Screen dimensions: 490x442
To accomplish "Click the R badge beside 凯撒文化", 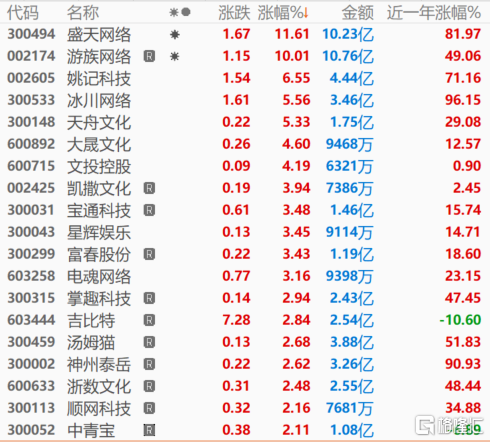I will coord(149,188).
